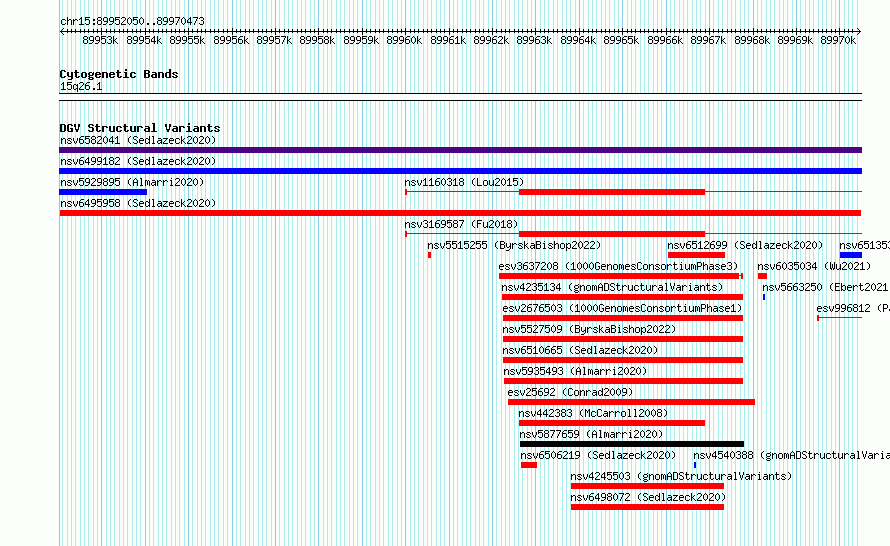The image size is (890, 546).
Task: Select the short red nsv6506219 bar
Action: [529, 465]
